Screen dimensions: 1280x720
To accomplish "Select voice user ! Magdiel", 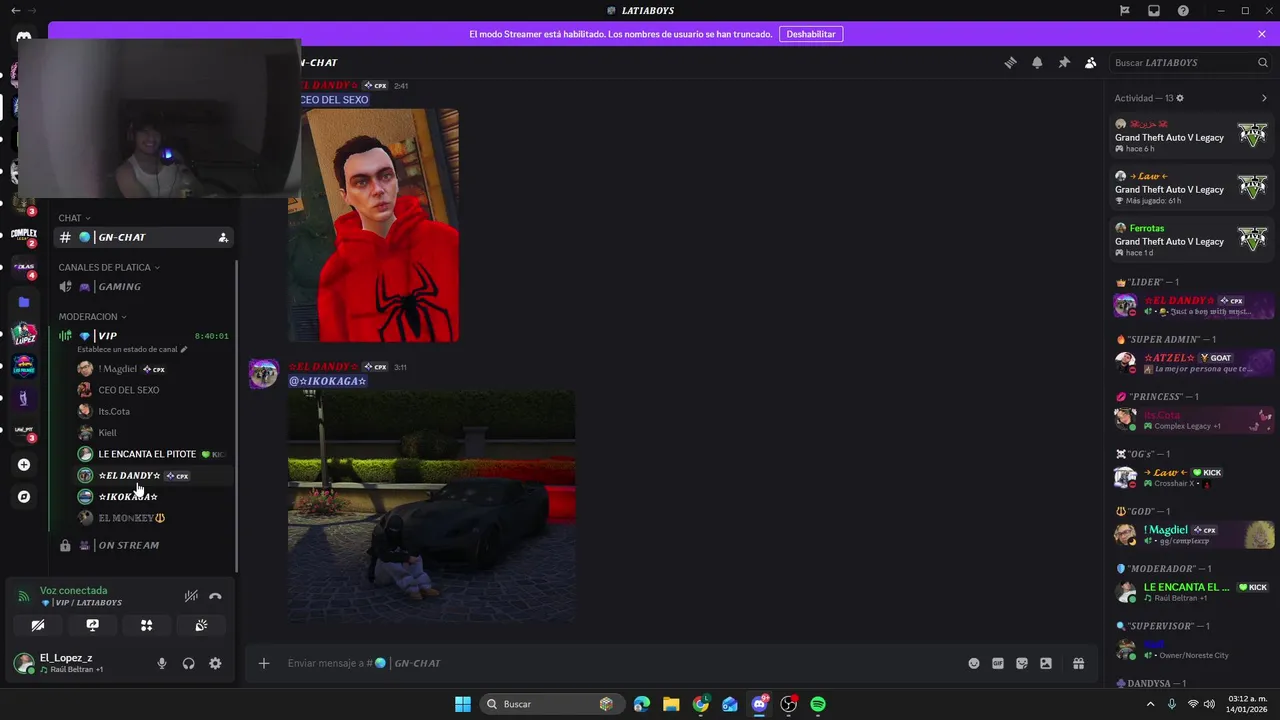I will pos(155,369).
